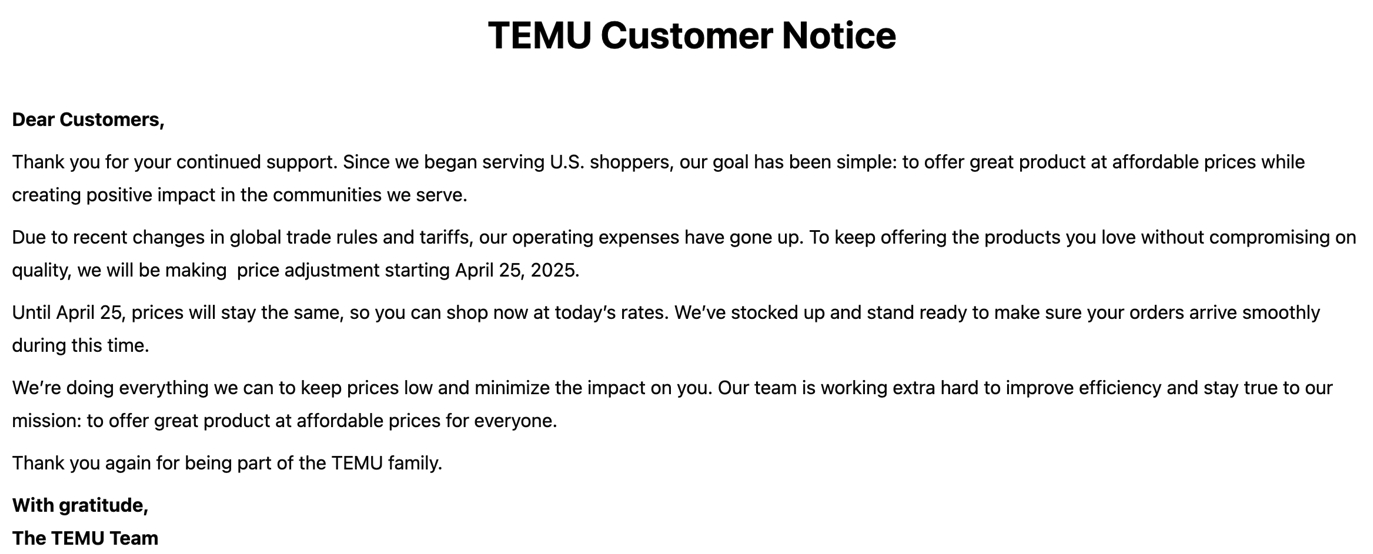The image size is (1373, 554).
Task: Click the words 'We've stocked up'
Action: point(750,313)
